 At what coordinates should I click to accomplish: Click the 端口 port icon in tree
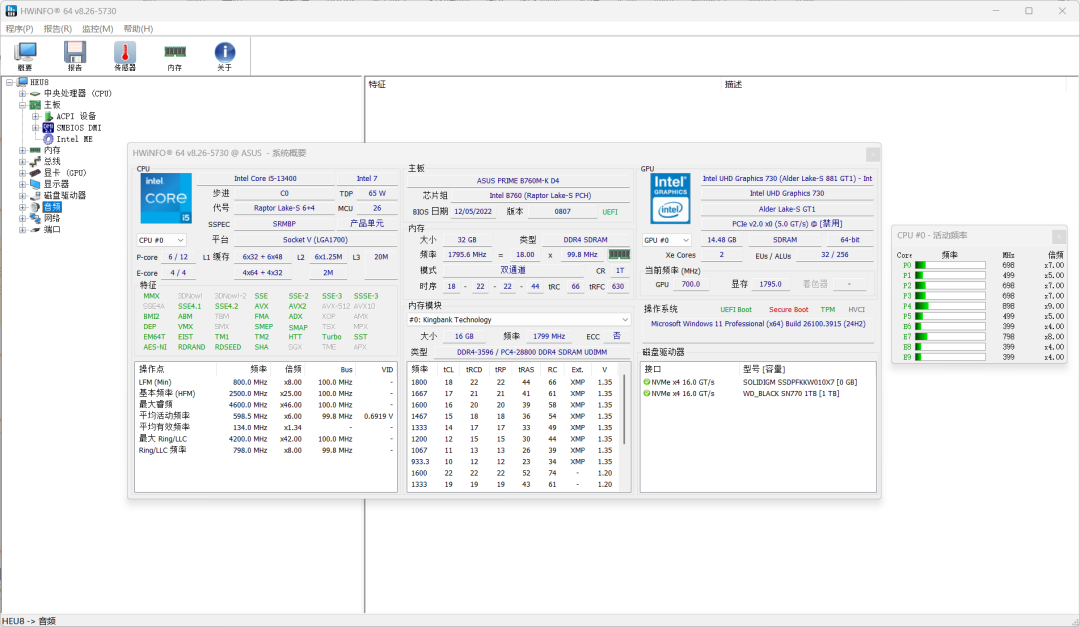35,229
